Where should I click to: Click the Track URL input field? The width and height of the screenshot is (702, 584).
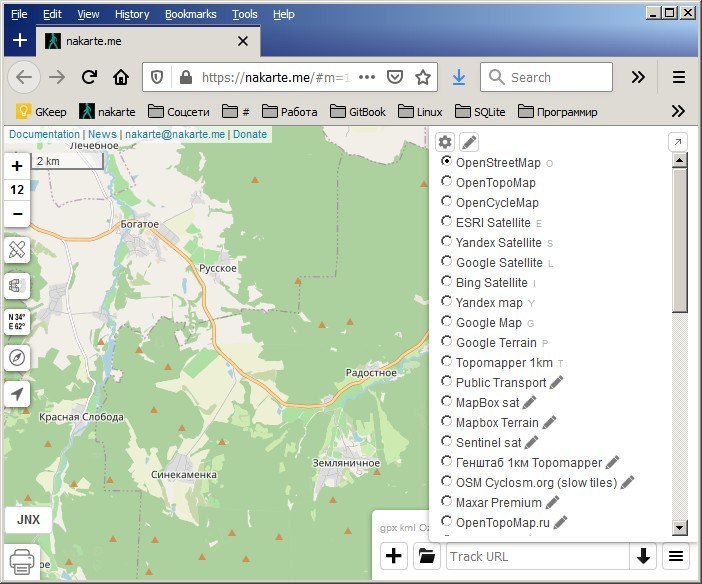[538, 556]
